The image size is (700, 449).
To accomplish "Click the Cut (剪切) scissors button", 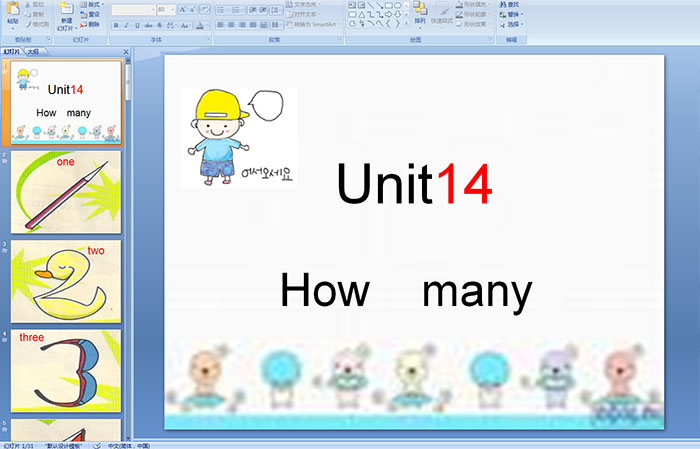I will pyautogui.click(x=35, y=4).
